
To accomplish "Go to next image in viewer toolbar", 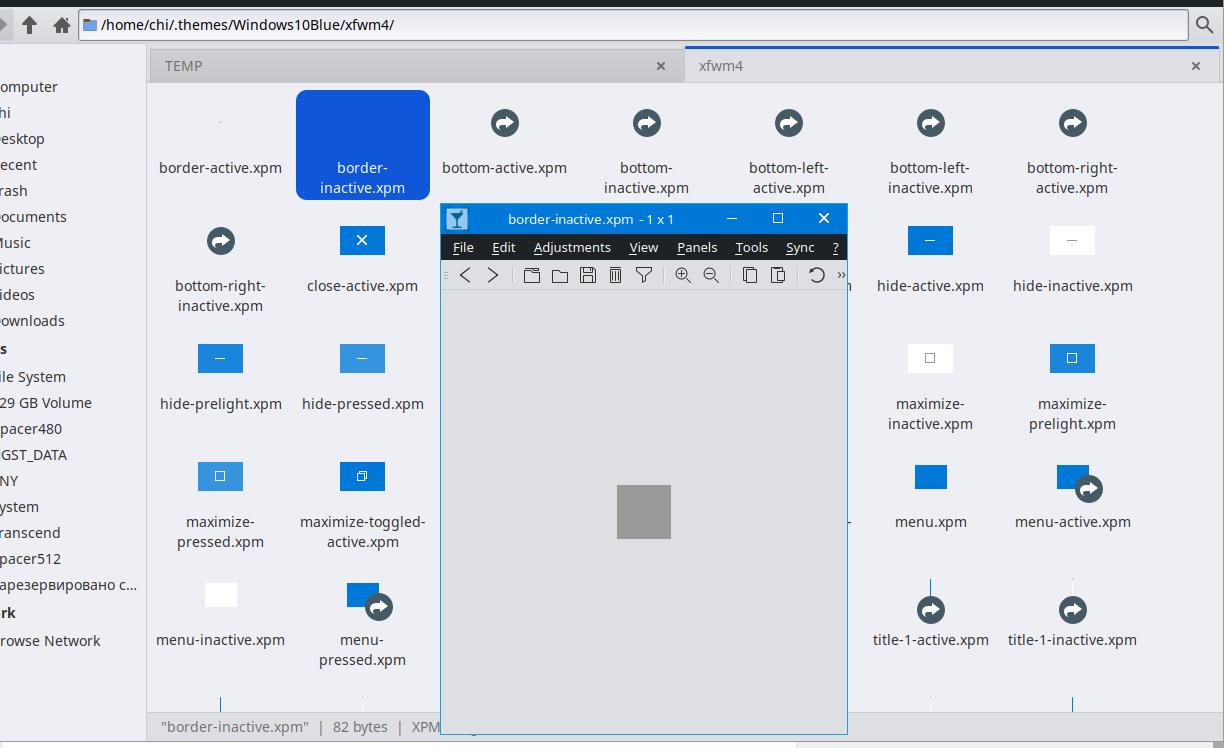I will coord(493,275).
